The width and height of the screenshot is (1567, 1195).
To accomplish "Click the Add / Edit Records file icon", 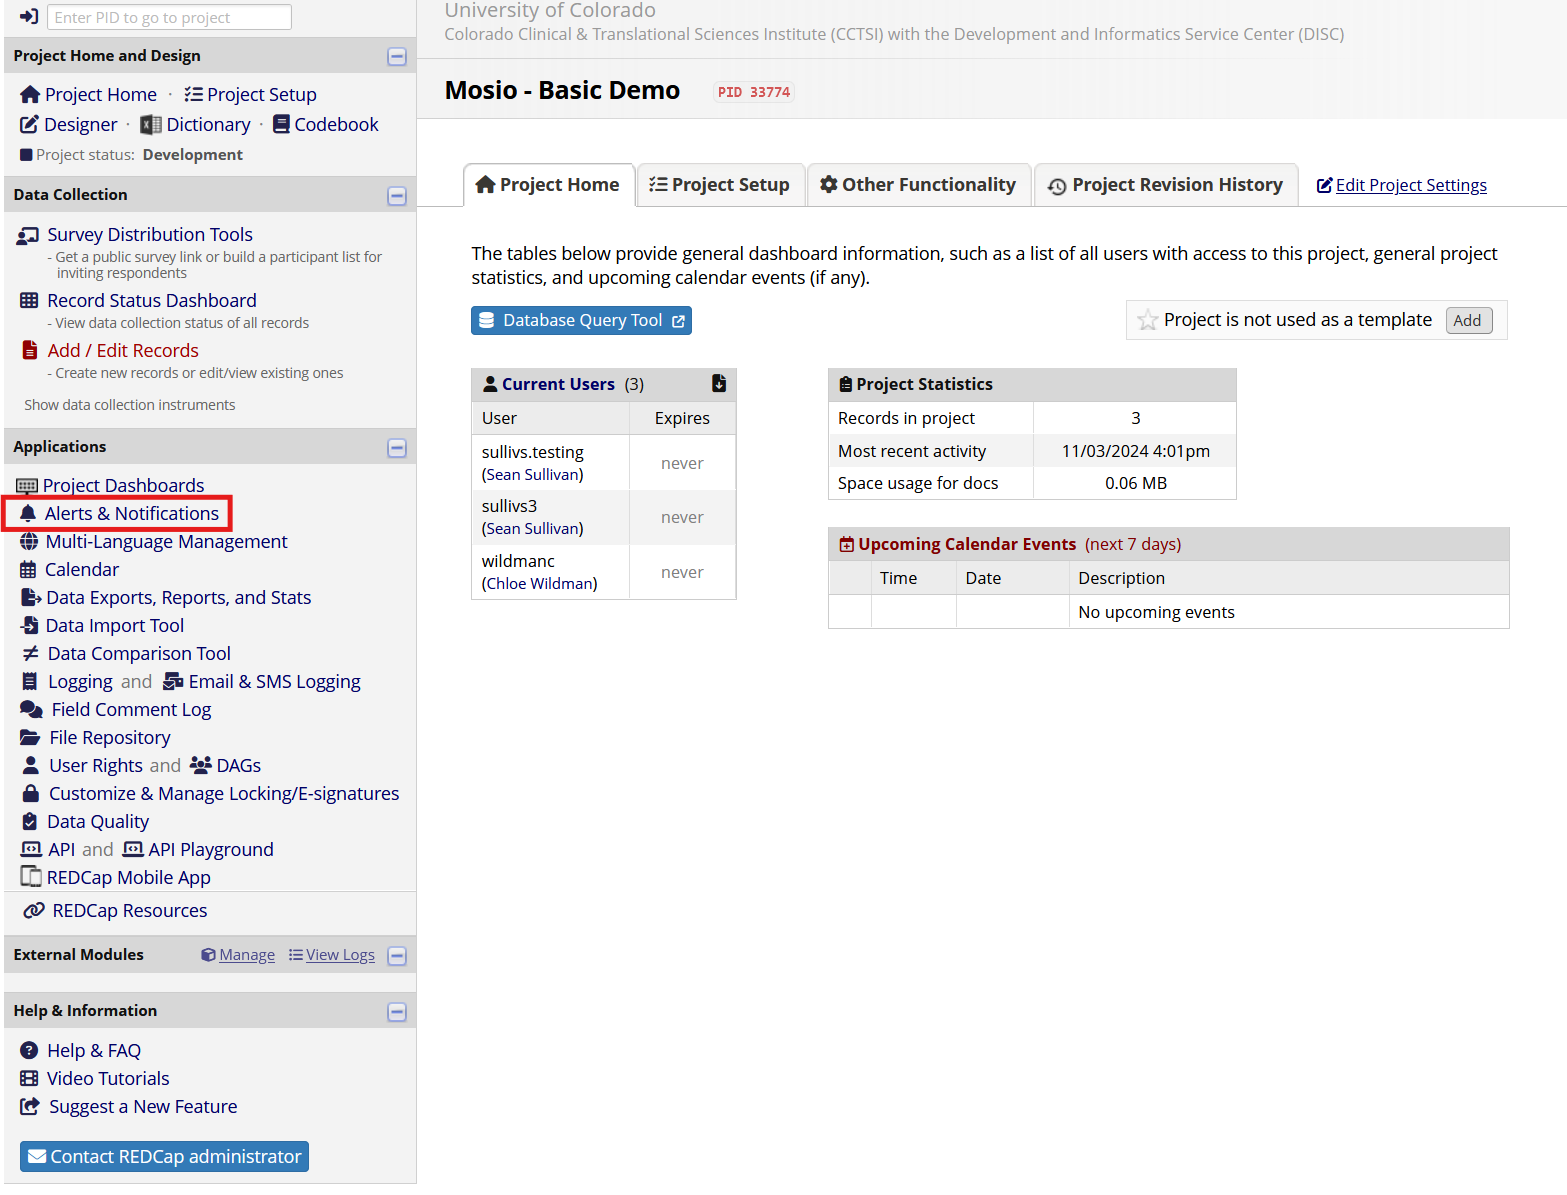I will click(30, 350).
